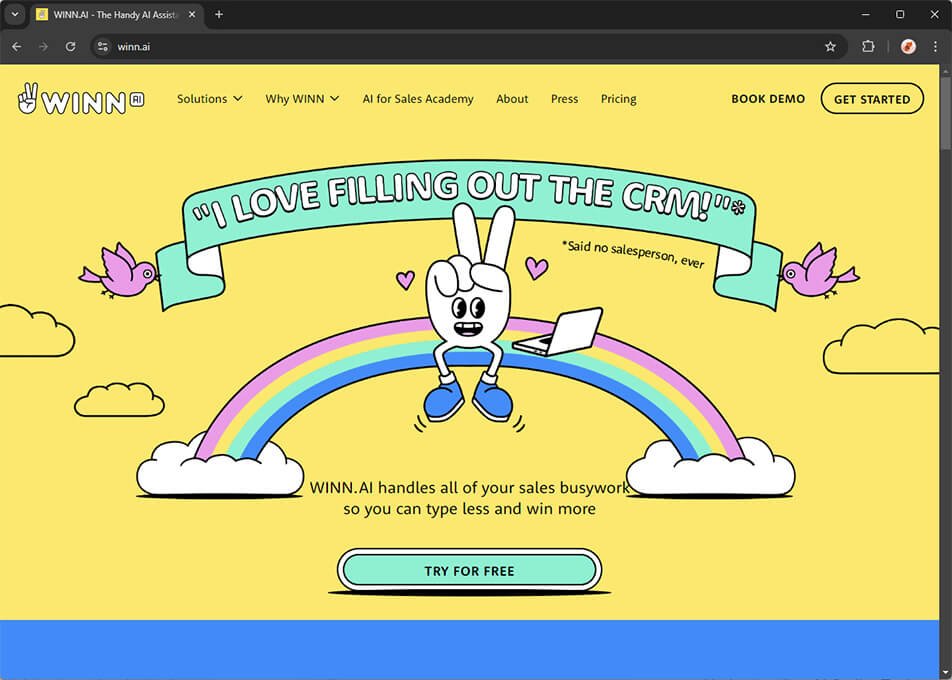Click 'WINN.AI handles all of your sales busywork' text
Image resolution: width=952 pixels, height=680 pixels.
(469, 488)
